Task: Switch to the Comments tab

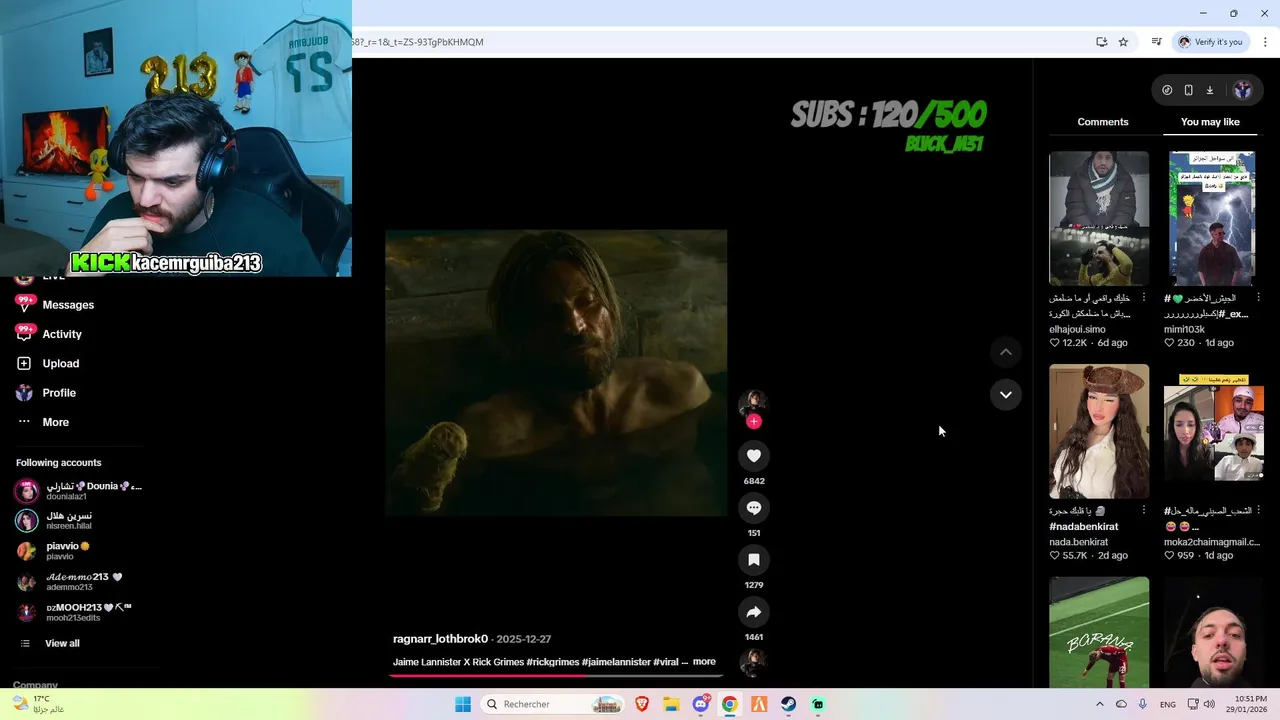Action: 1103,122
